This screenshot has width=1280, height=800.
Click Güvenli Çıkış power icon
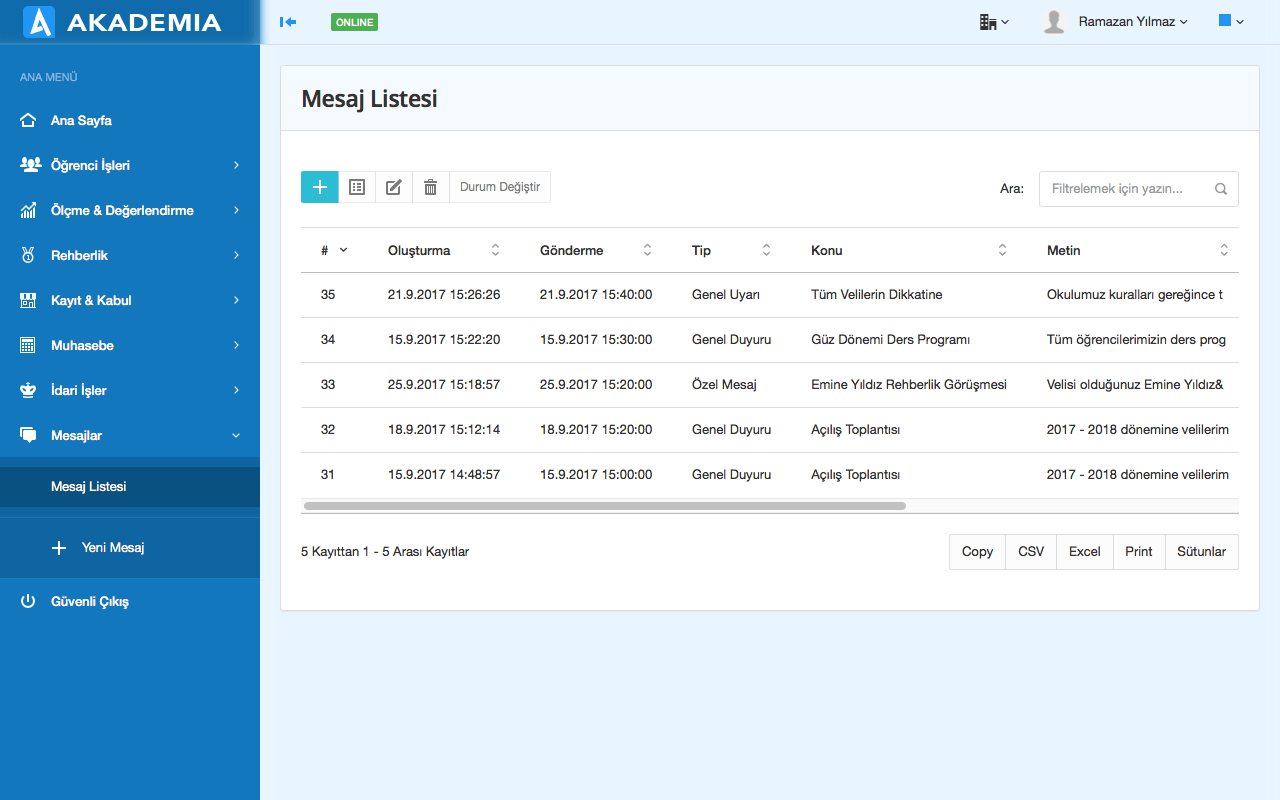(x=29, y=602)
